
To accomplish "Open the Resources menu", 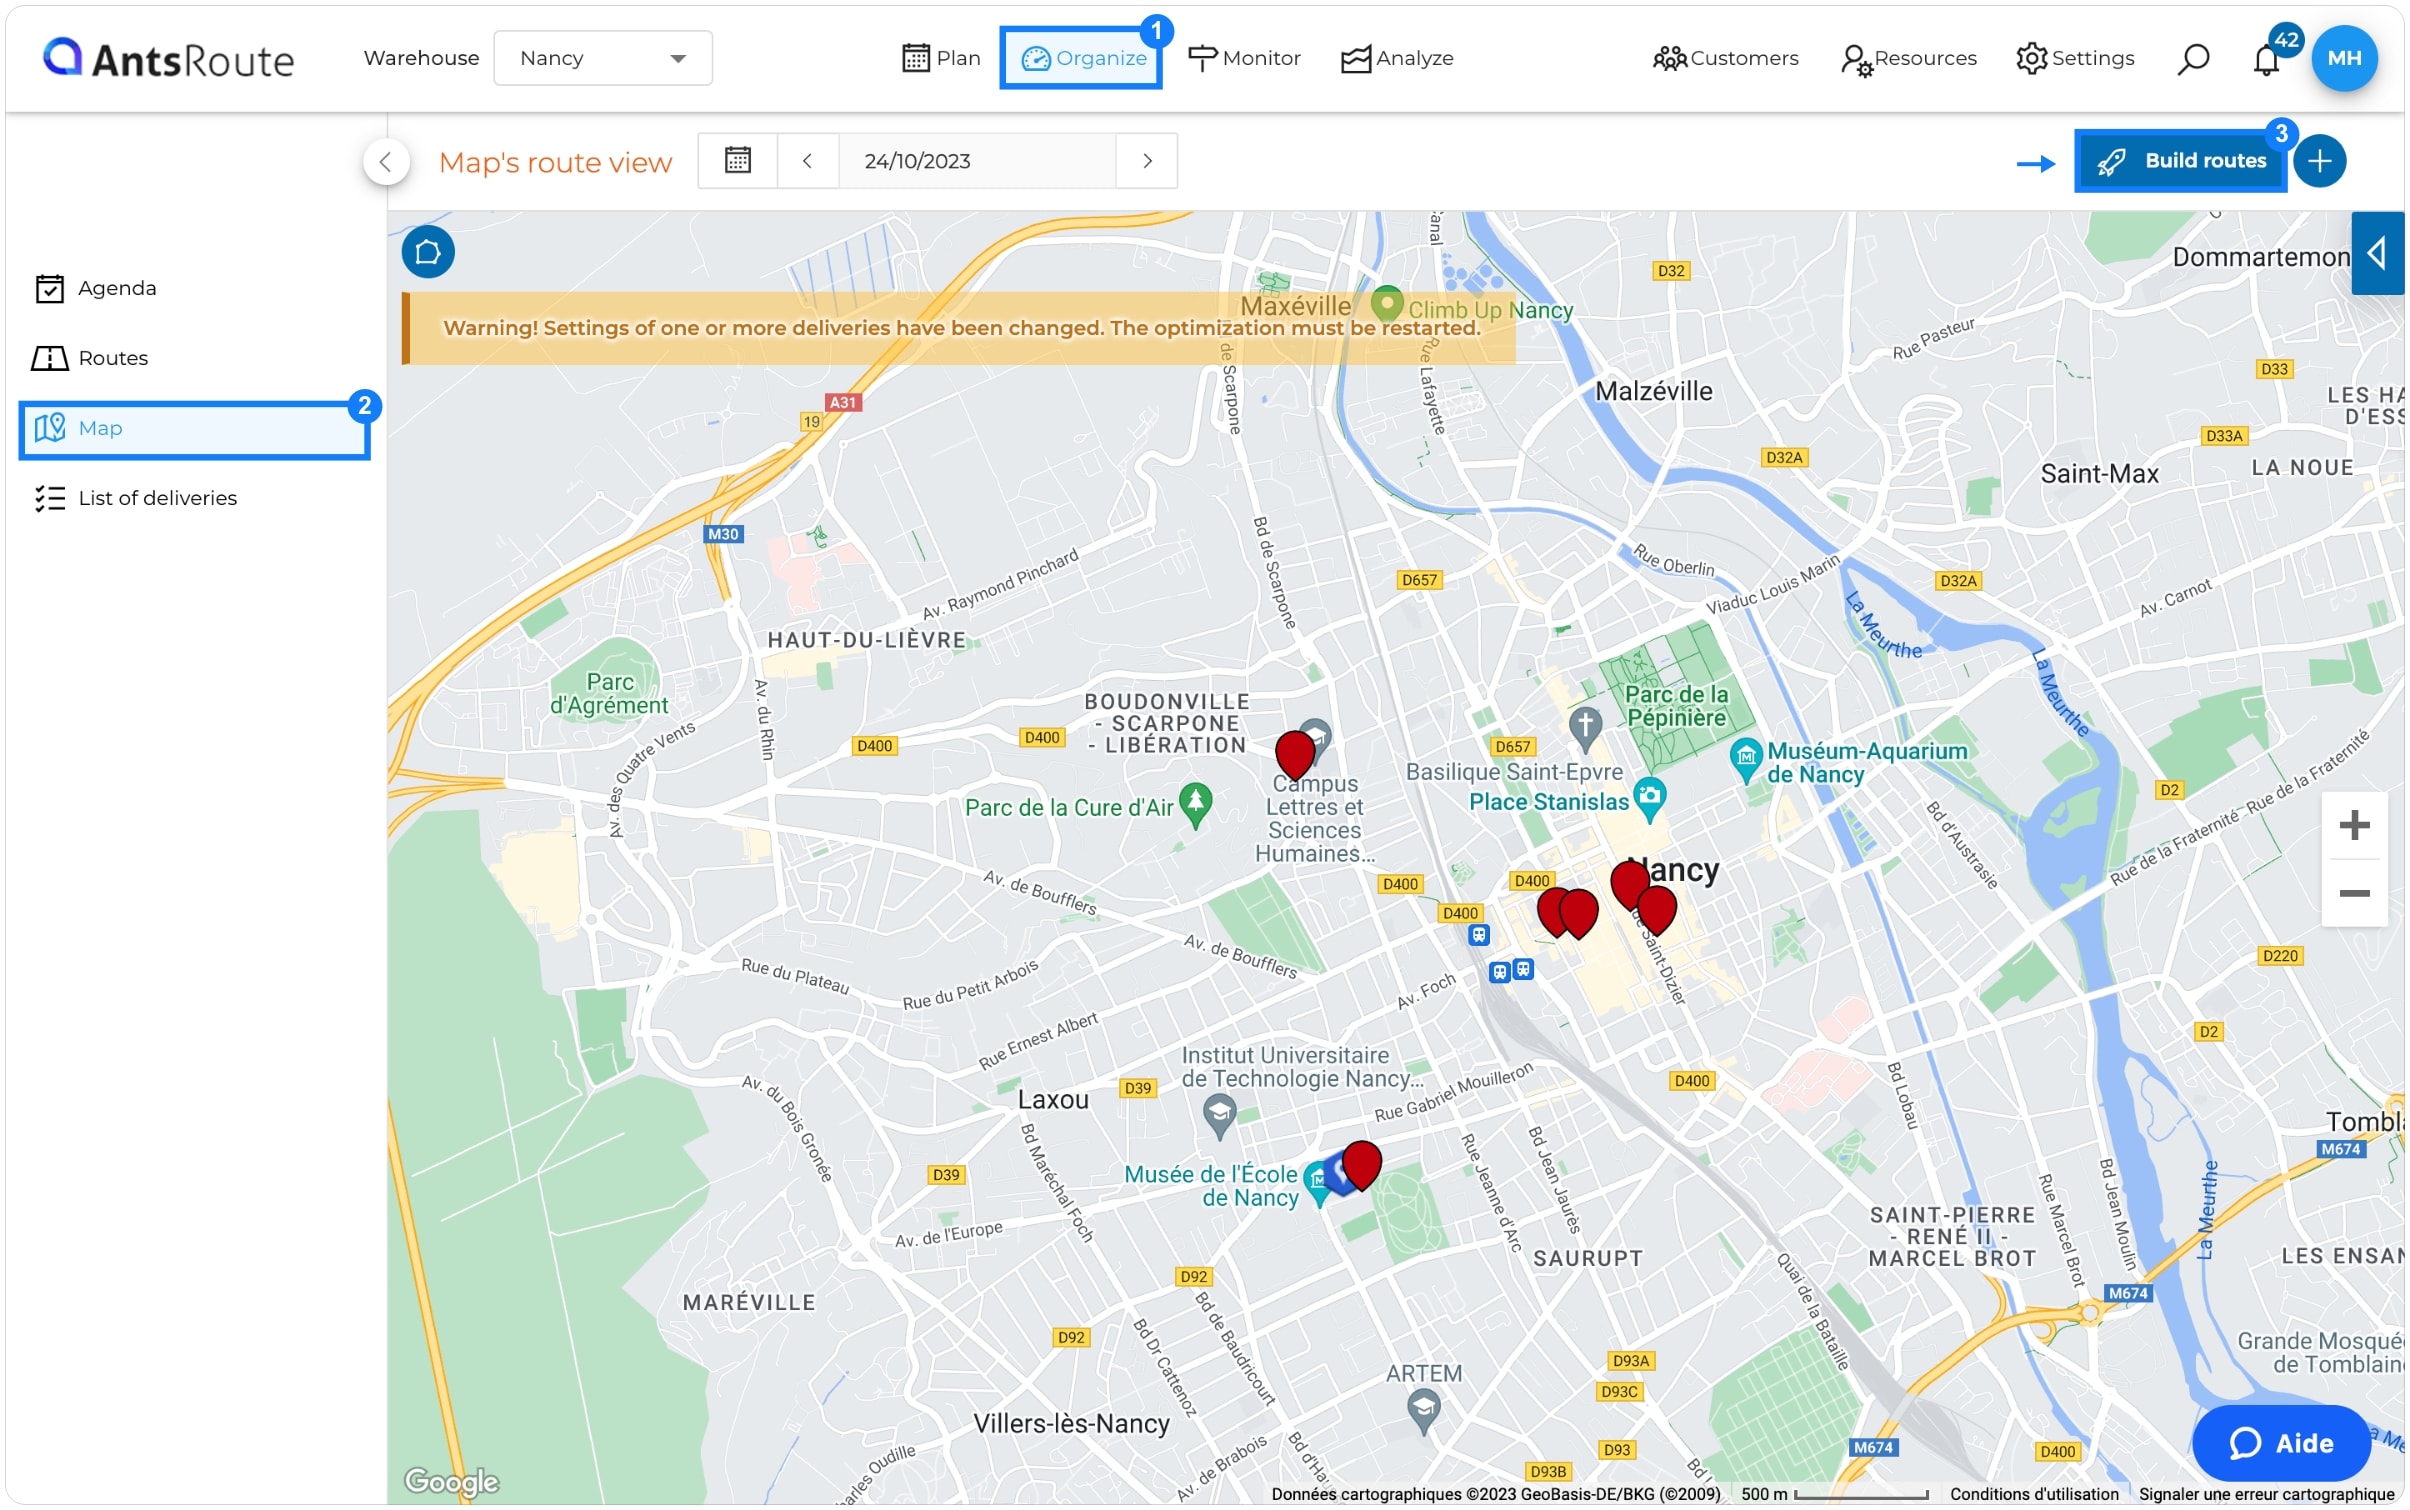I will coord(1908,58).
